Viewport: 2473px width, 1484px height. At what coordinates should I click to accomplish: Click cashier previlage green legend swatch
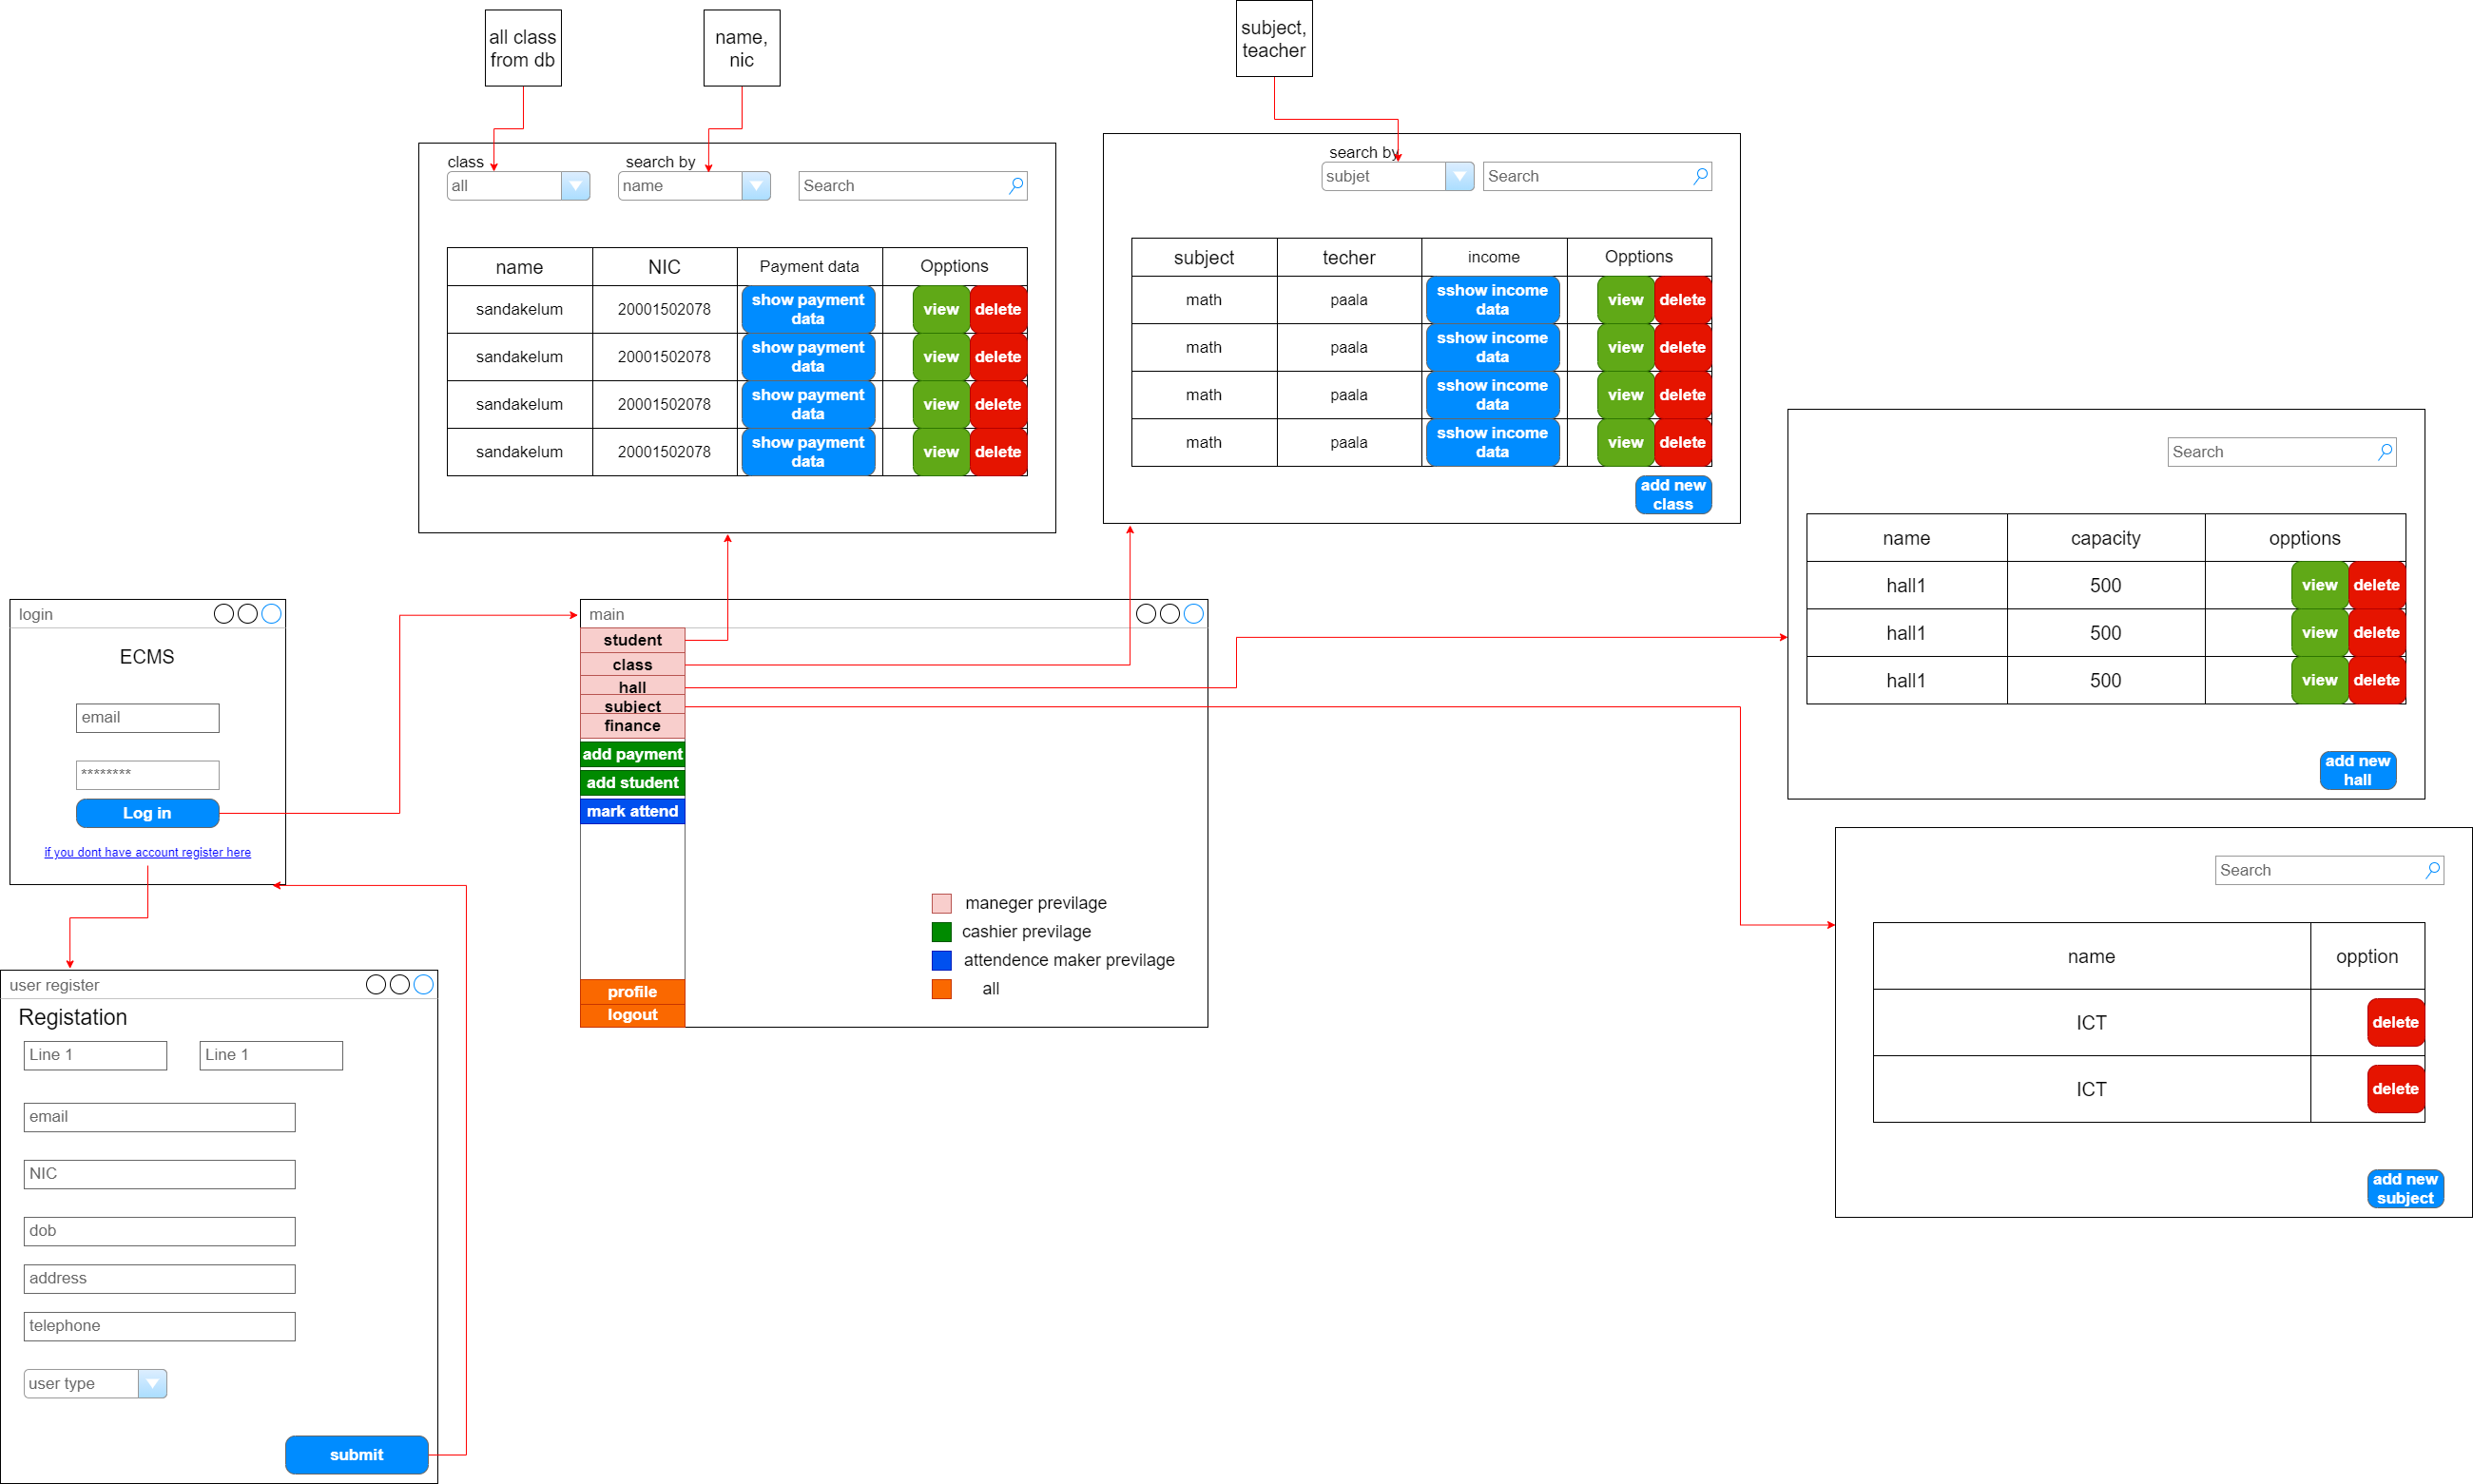(941, 932)
